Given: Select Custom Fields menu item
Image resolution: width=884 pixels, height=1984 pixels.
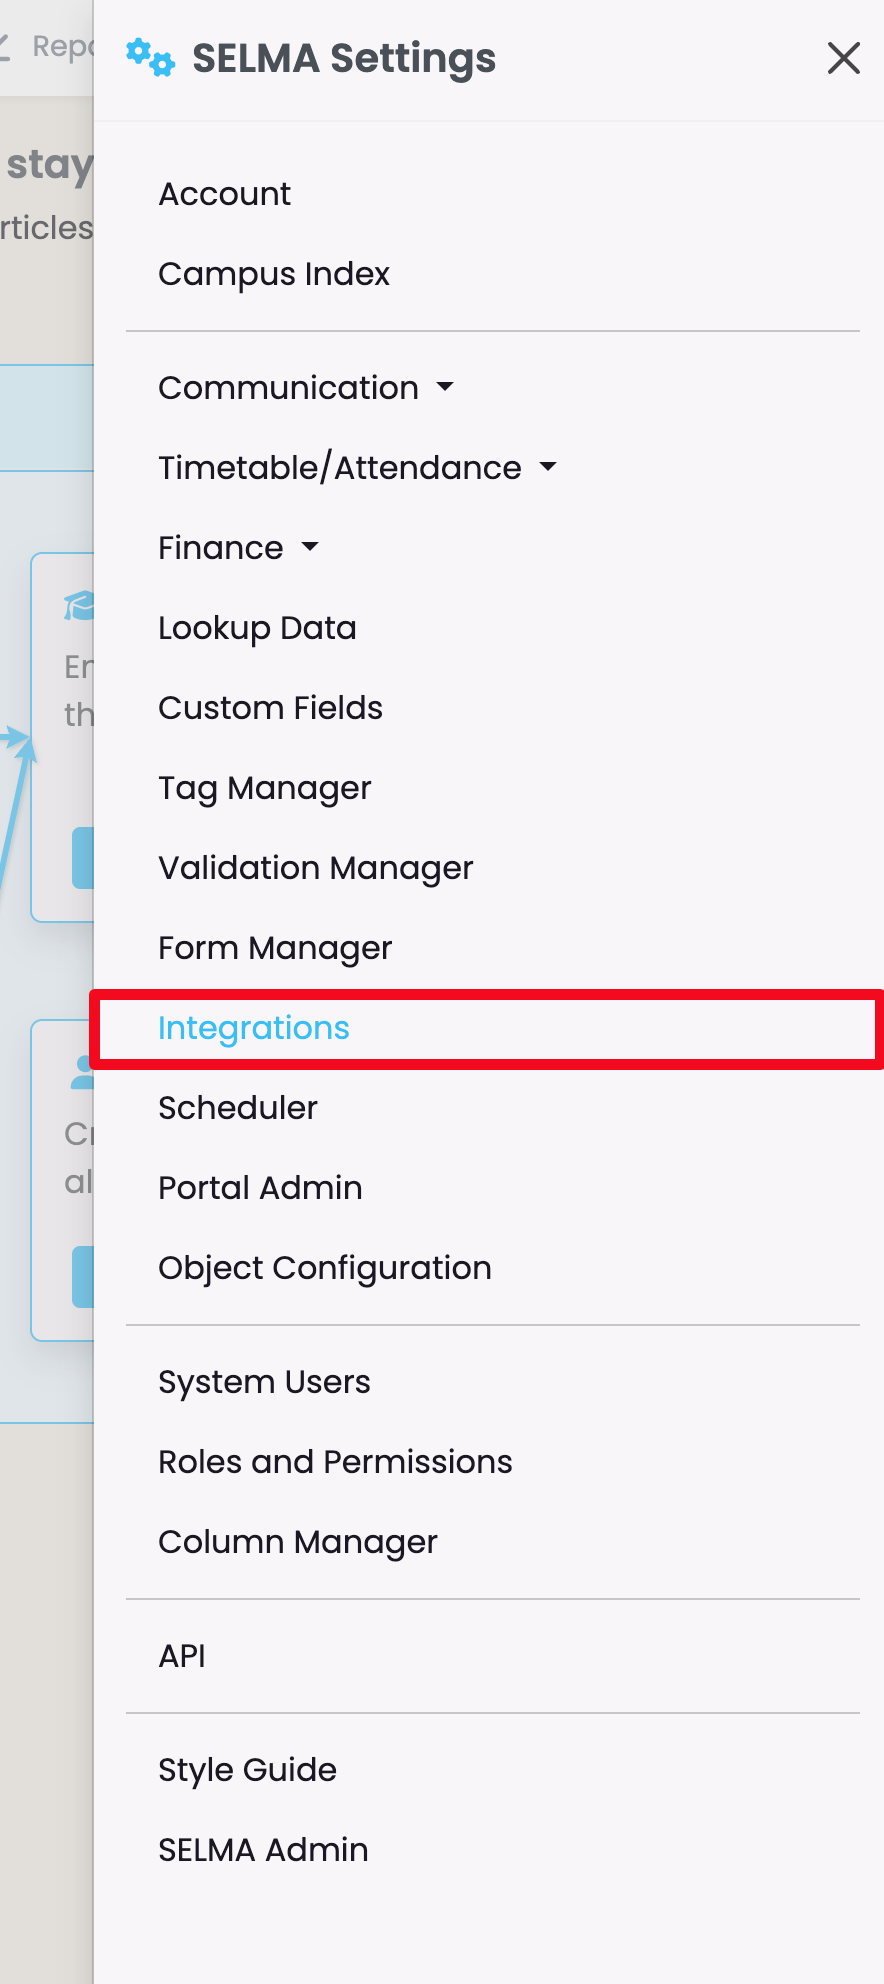Looking at the screenshot, I should coord(270,708).
